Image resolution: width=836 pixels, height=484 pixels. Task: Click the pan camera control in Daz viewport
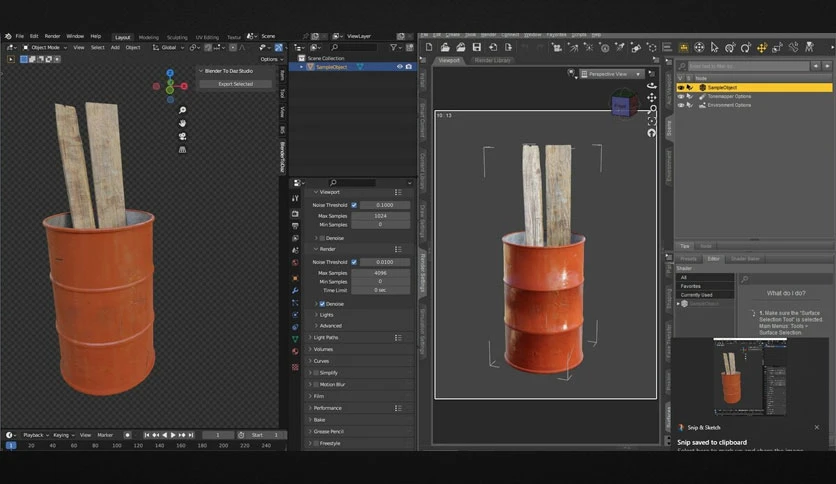(652, 97)
